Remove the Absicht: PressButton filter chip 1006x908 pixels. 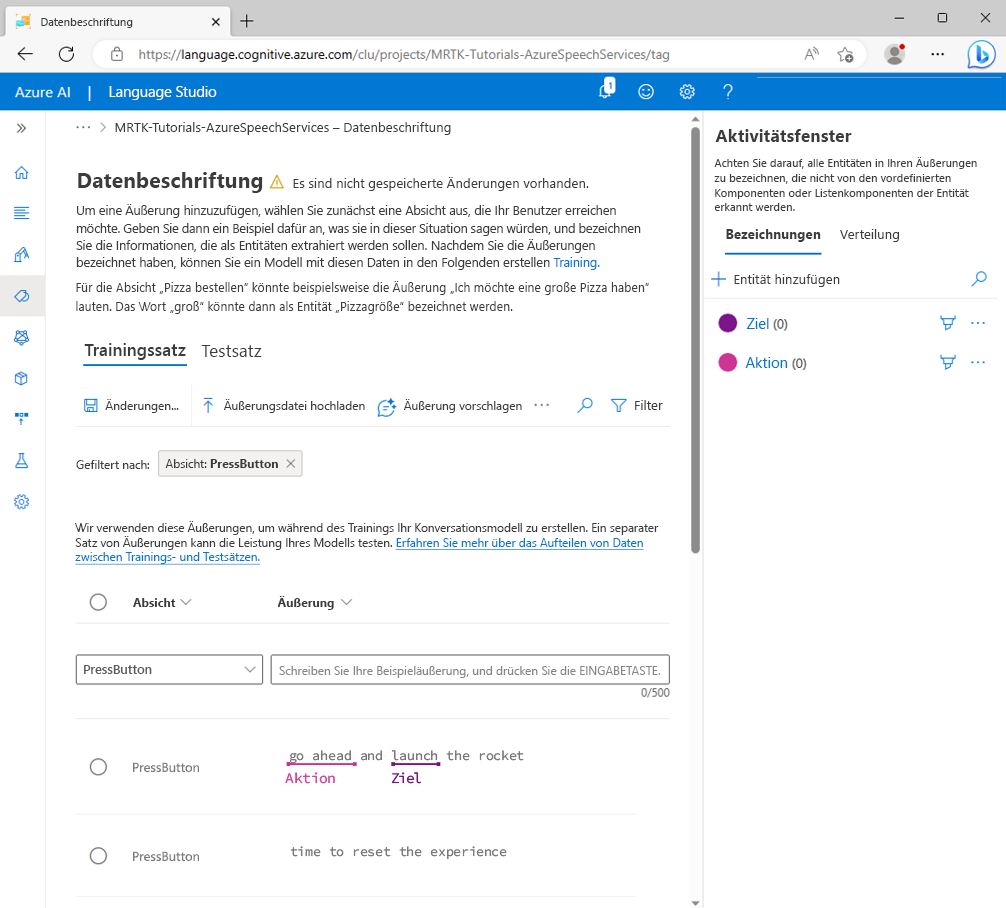(x=291, y=463)
